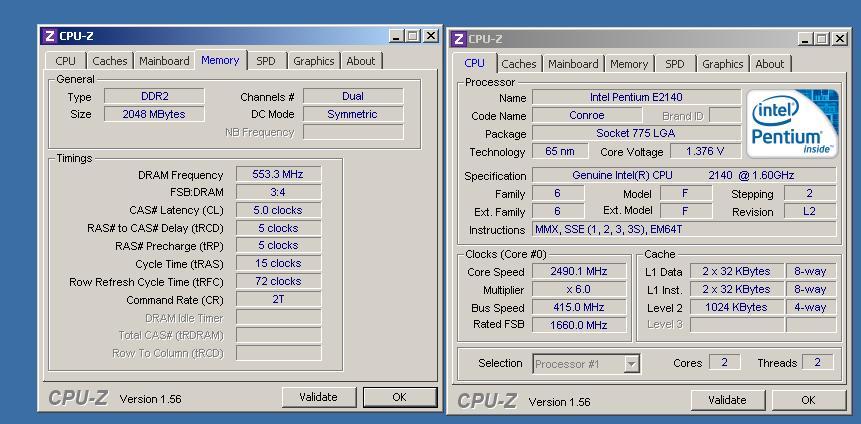861x424 pixels.
Task: Click the 553.3 MHz DRAM Frequency value
Action: click(278, 174)
